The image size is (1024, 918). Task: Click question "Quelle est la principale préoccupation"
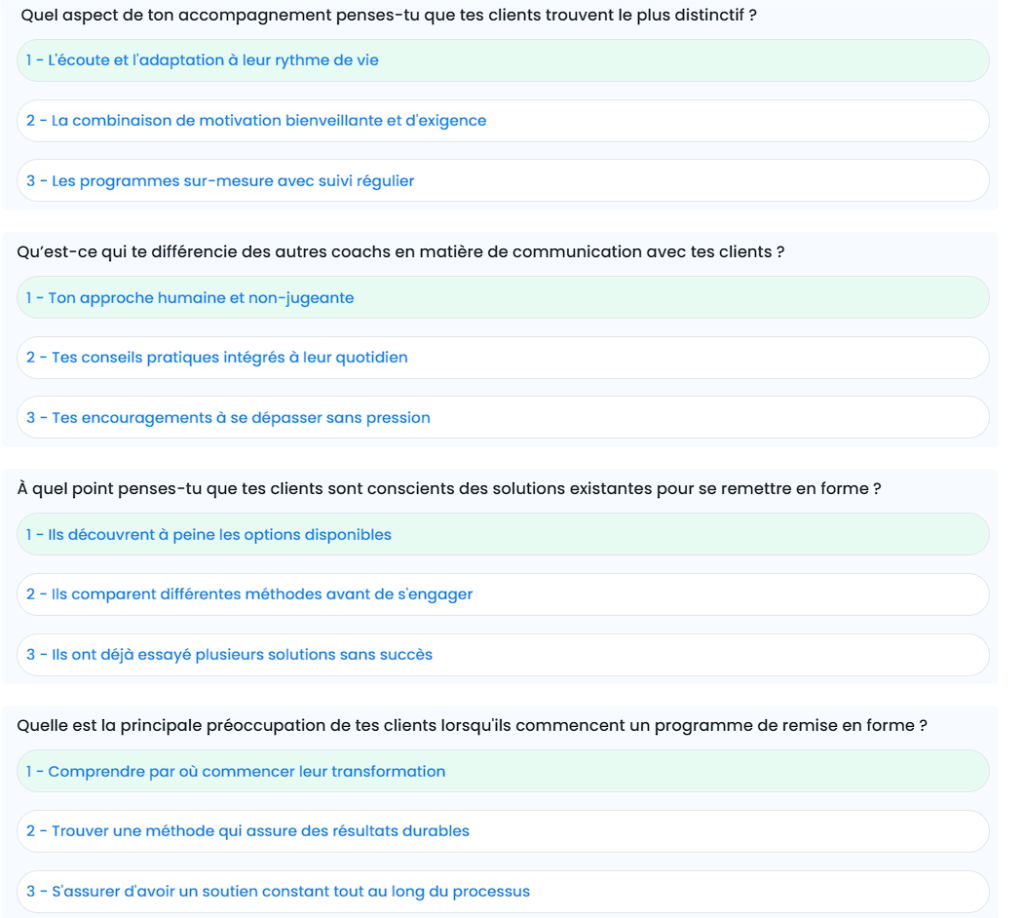point(472,726)
